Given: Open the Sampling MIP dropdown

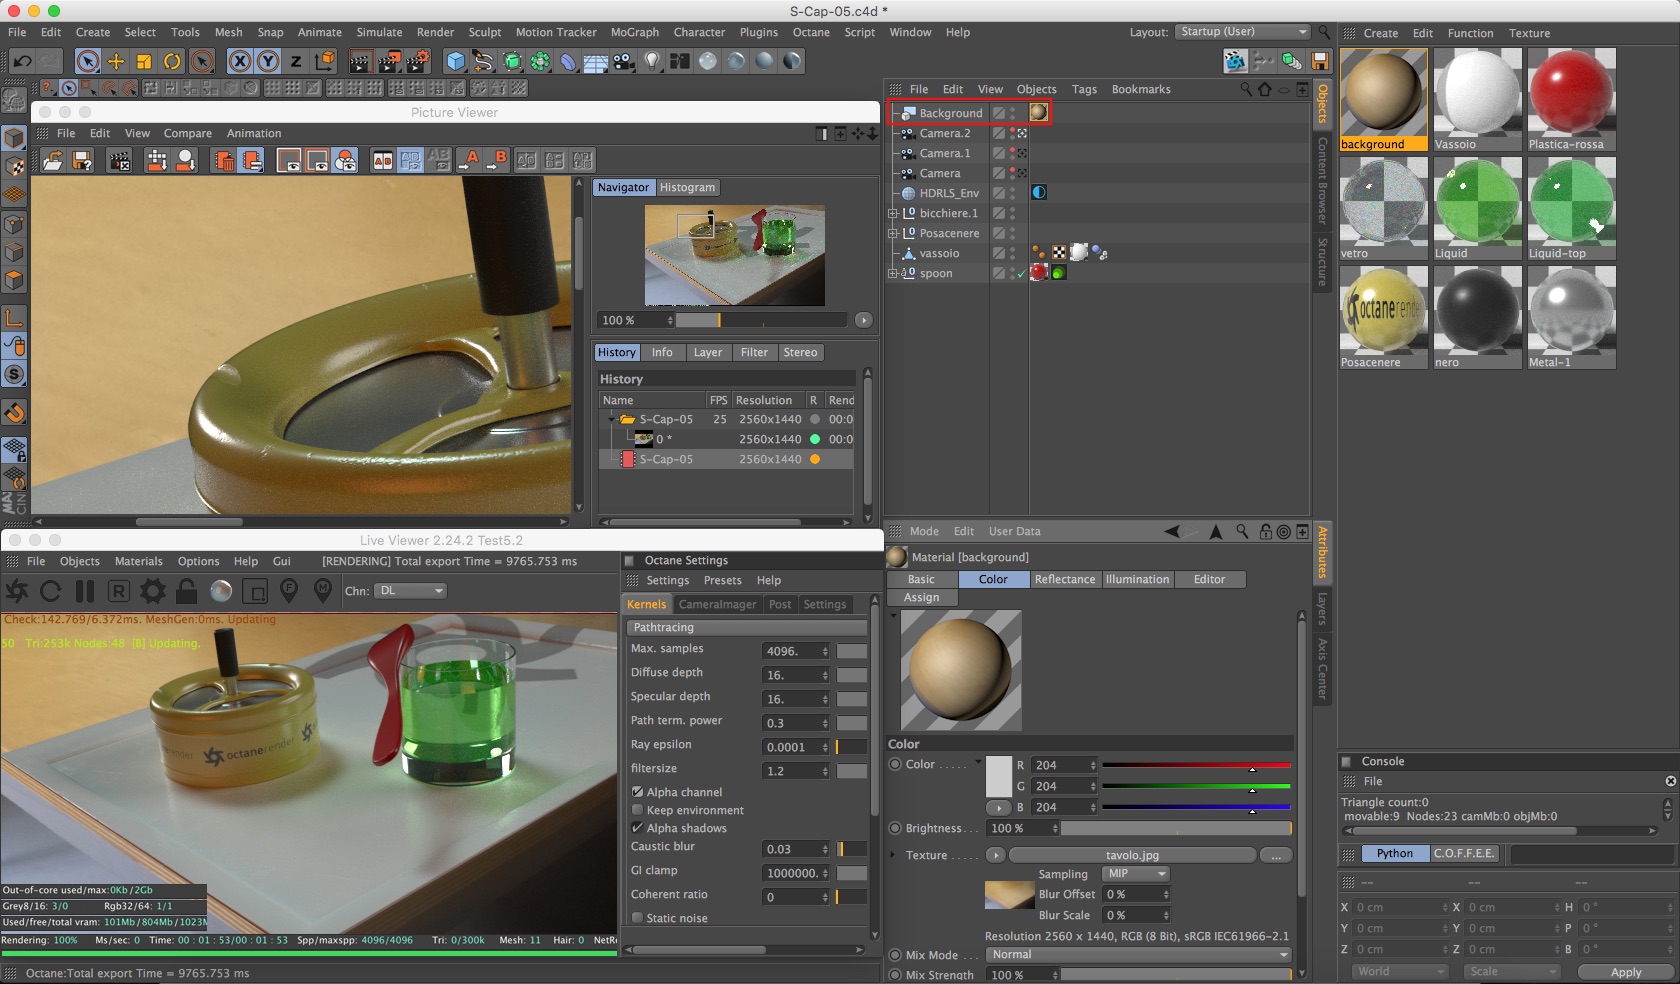Looking at the screenshot, I should click(x=1135, y=874).
